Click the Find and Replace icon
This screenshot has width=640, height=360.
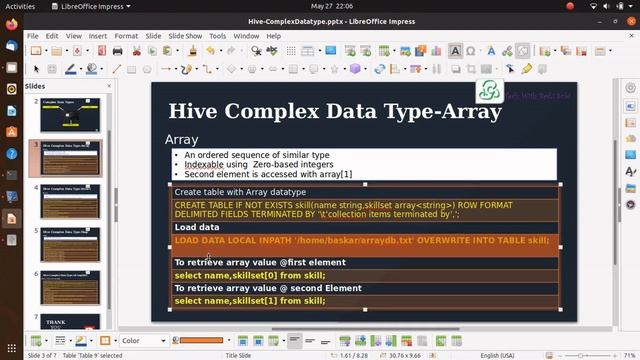[x=256, y=51]
